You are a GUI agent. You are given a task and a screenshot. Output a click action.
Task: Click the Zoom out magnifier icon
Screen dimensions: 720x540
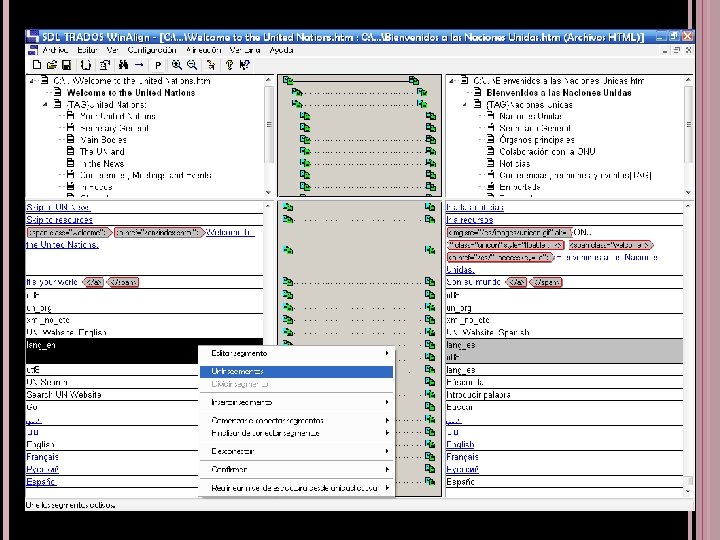coord(192,65)
